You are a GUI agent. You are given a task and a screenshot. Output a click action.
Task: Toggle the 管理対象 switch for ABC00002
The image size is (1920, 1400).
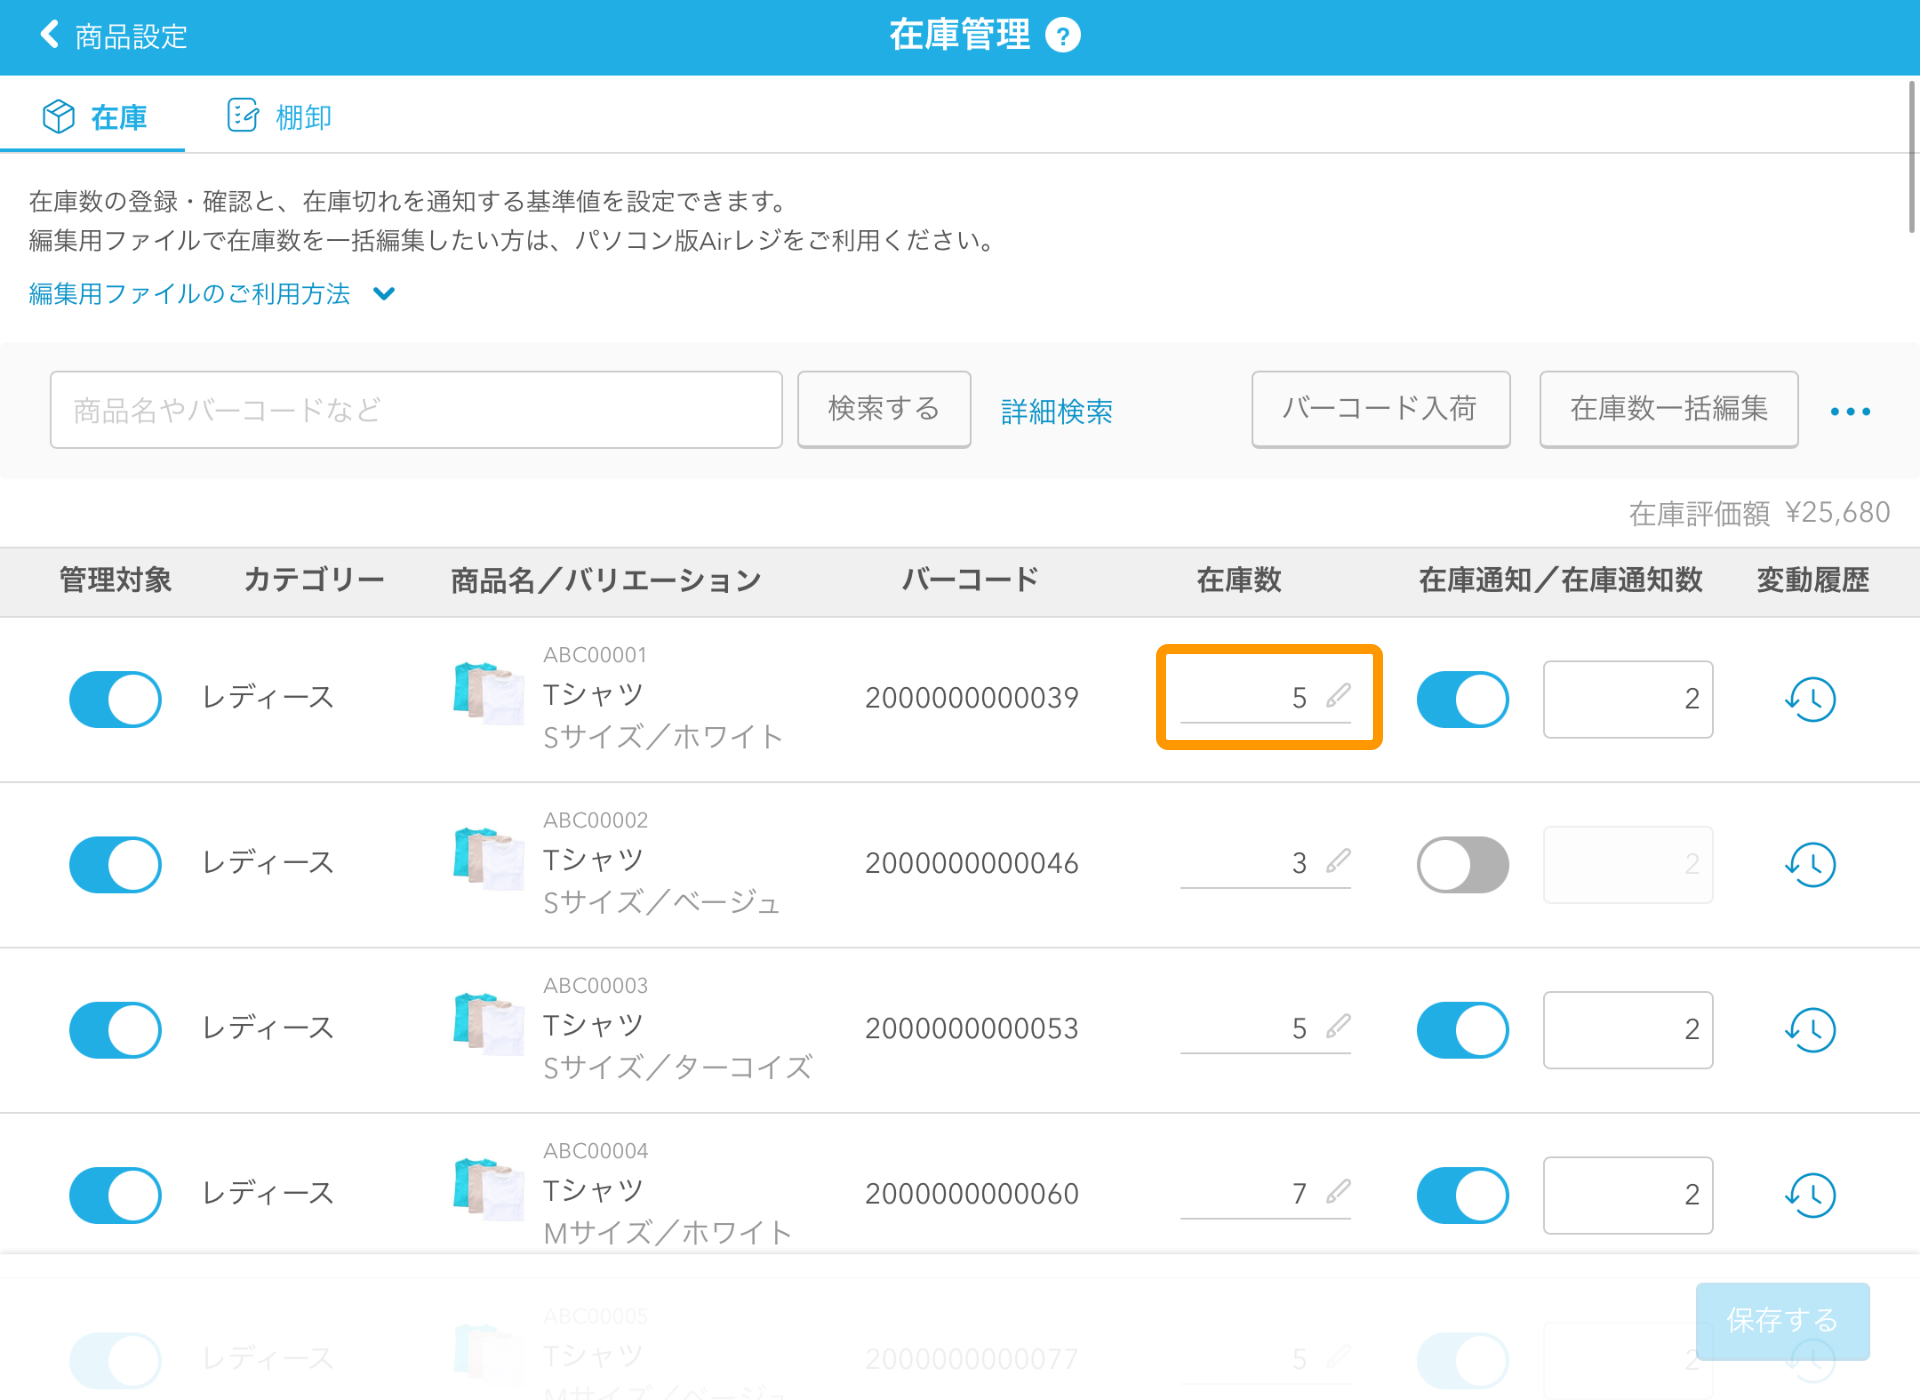(x=115, y=864)
